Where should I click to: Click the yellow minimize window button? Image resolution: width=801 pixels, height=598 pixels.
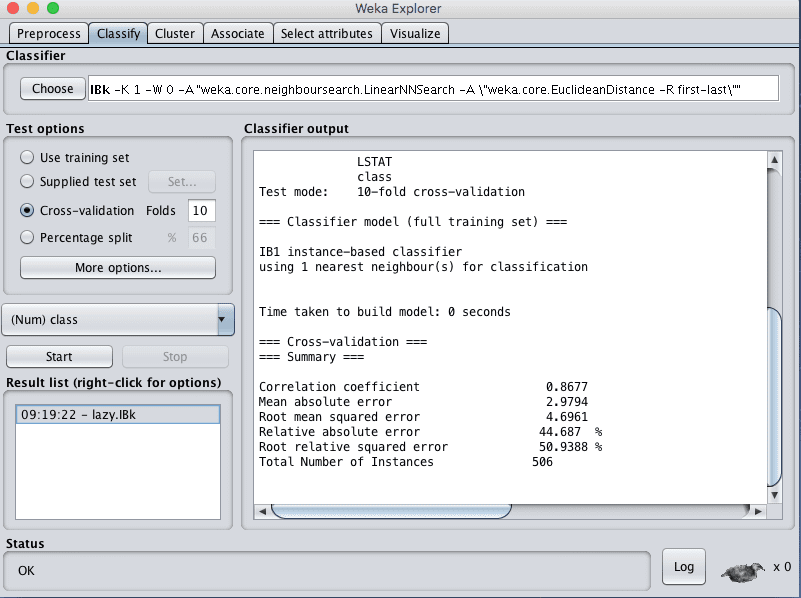point(33,8)
